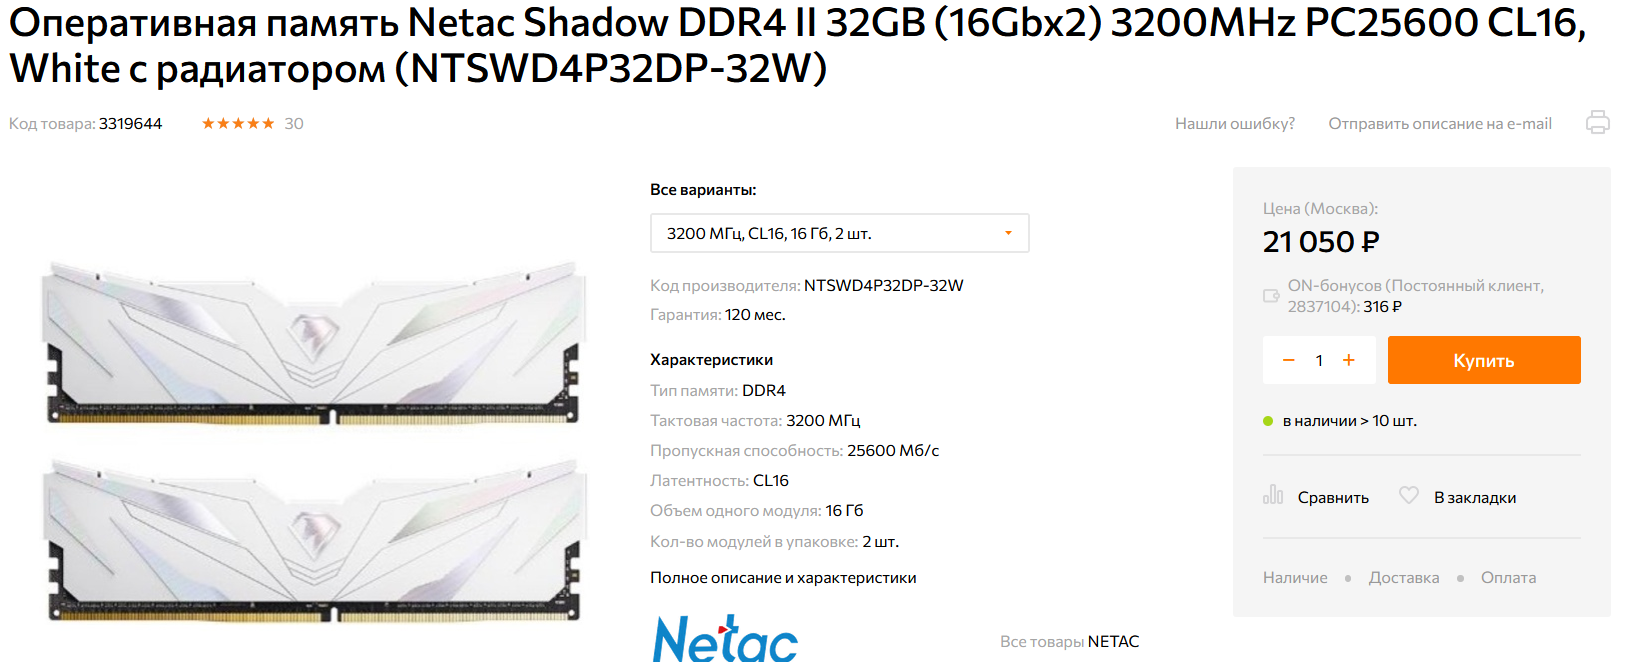1633x662 pixels.
Task: Buy the product with Купить
Action: pos(1484,360)
